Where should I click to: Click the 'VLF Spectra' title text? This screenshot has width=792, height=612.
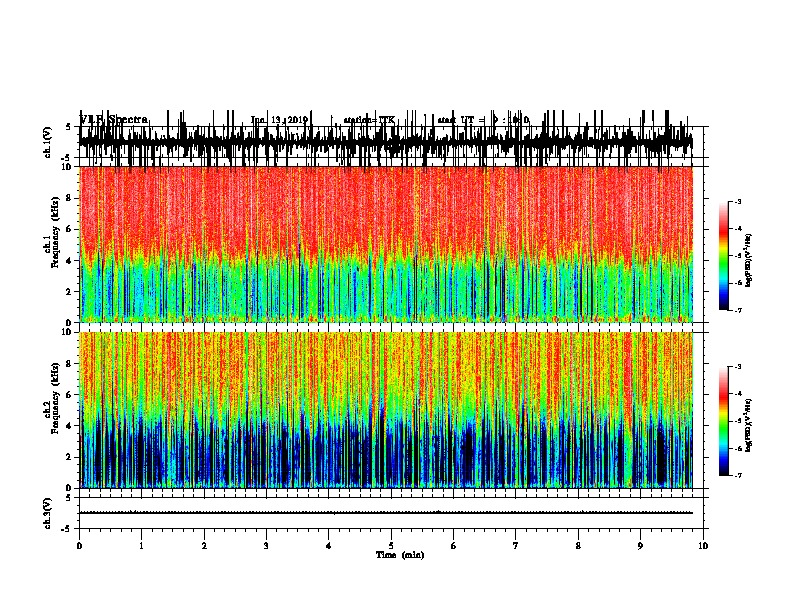(x=114, y=120)
